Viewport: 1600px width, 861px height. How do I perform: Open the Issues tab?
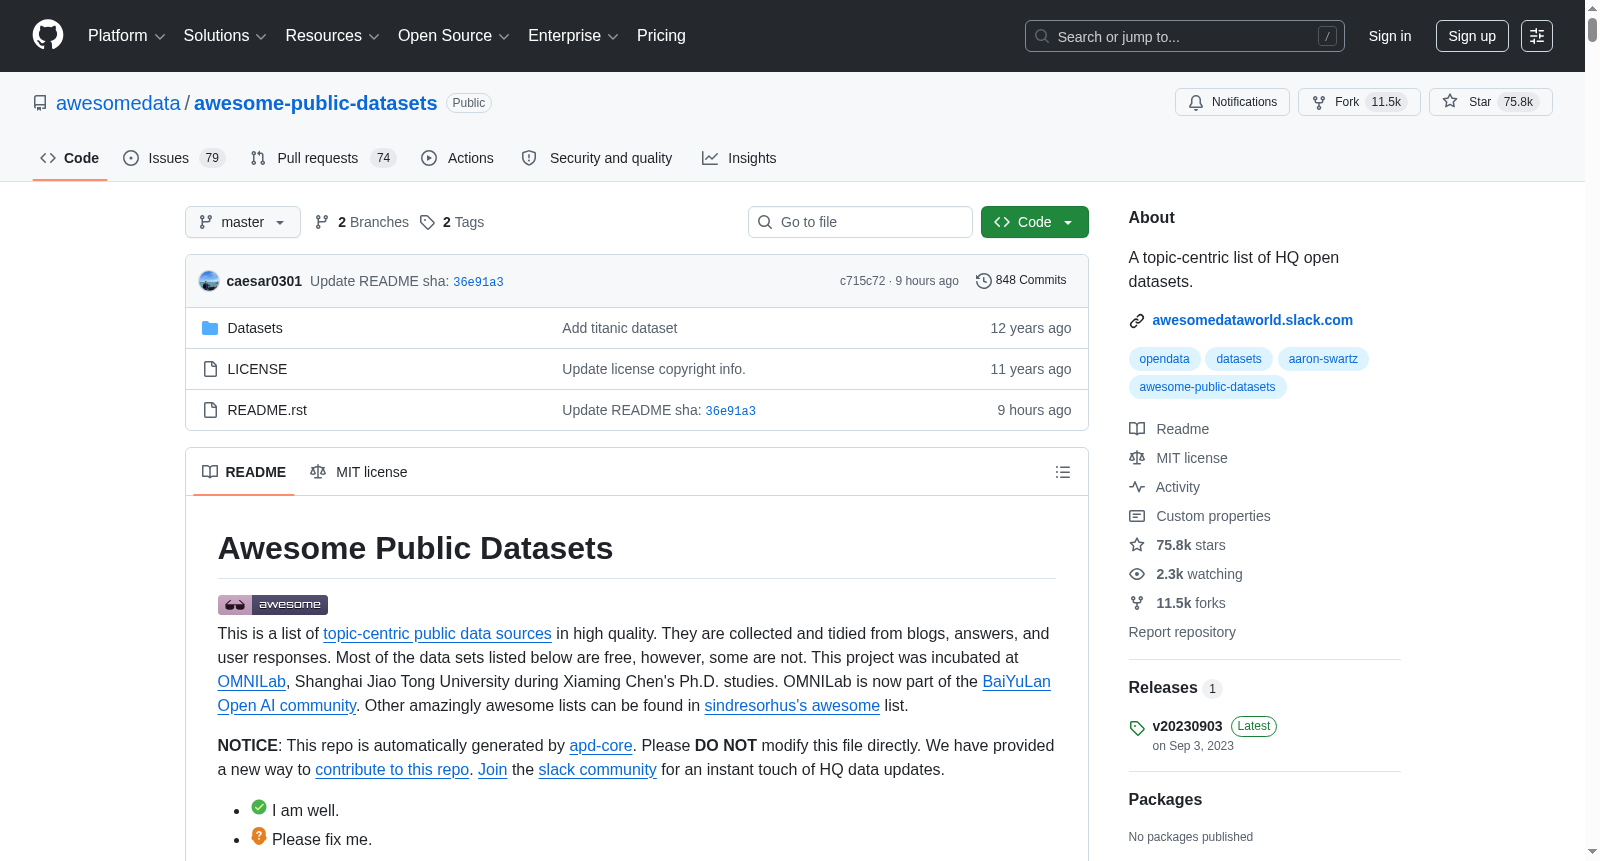tap(174, 158)
